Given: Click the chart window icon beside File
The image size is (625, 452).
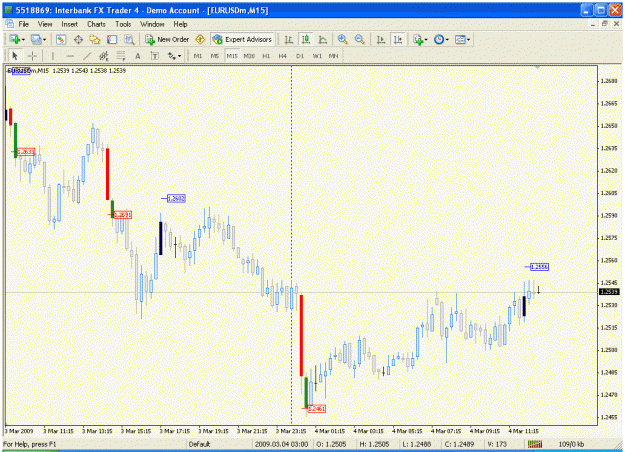Looking at the screenshot, I should click(9, 24).
